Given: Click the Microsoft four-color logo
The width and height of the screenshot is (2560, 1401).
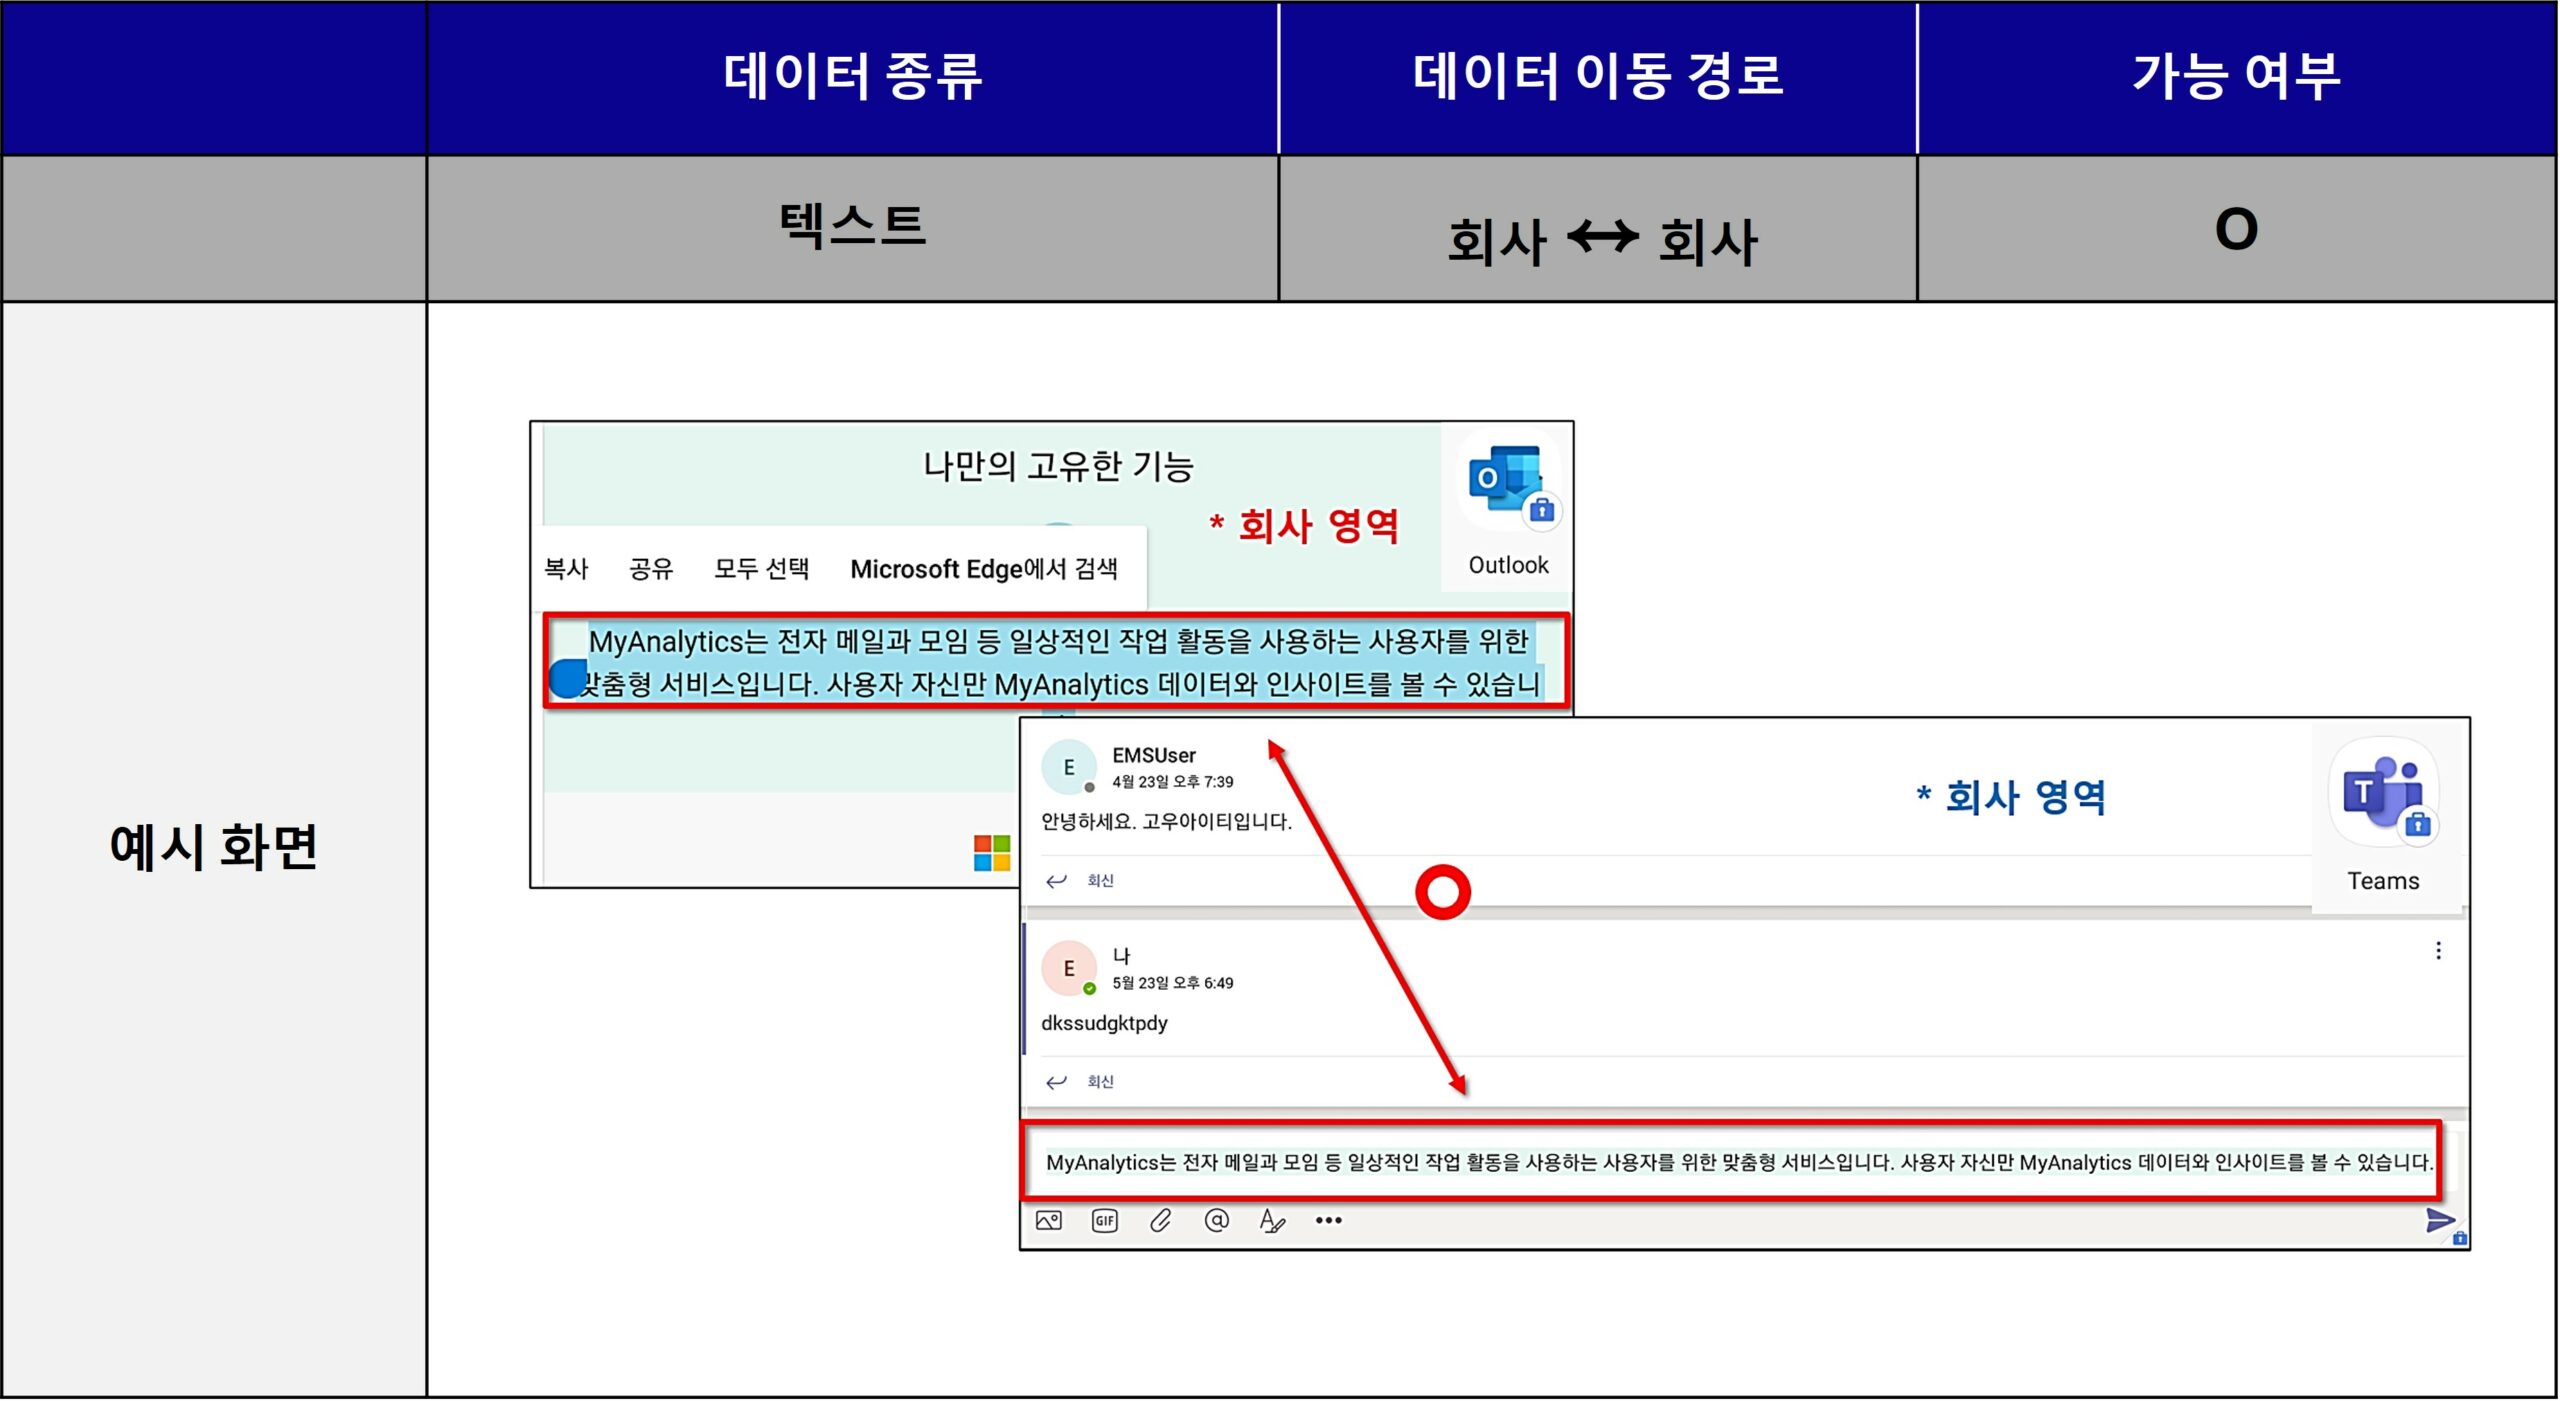Looking at the screenshot, I should [x=992, y=853].
